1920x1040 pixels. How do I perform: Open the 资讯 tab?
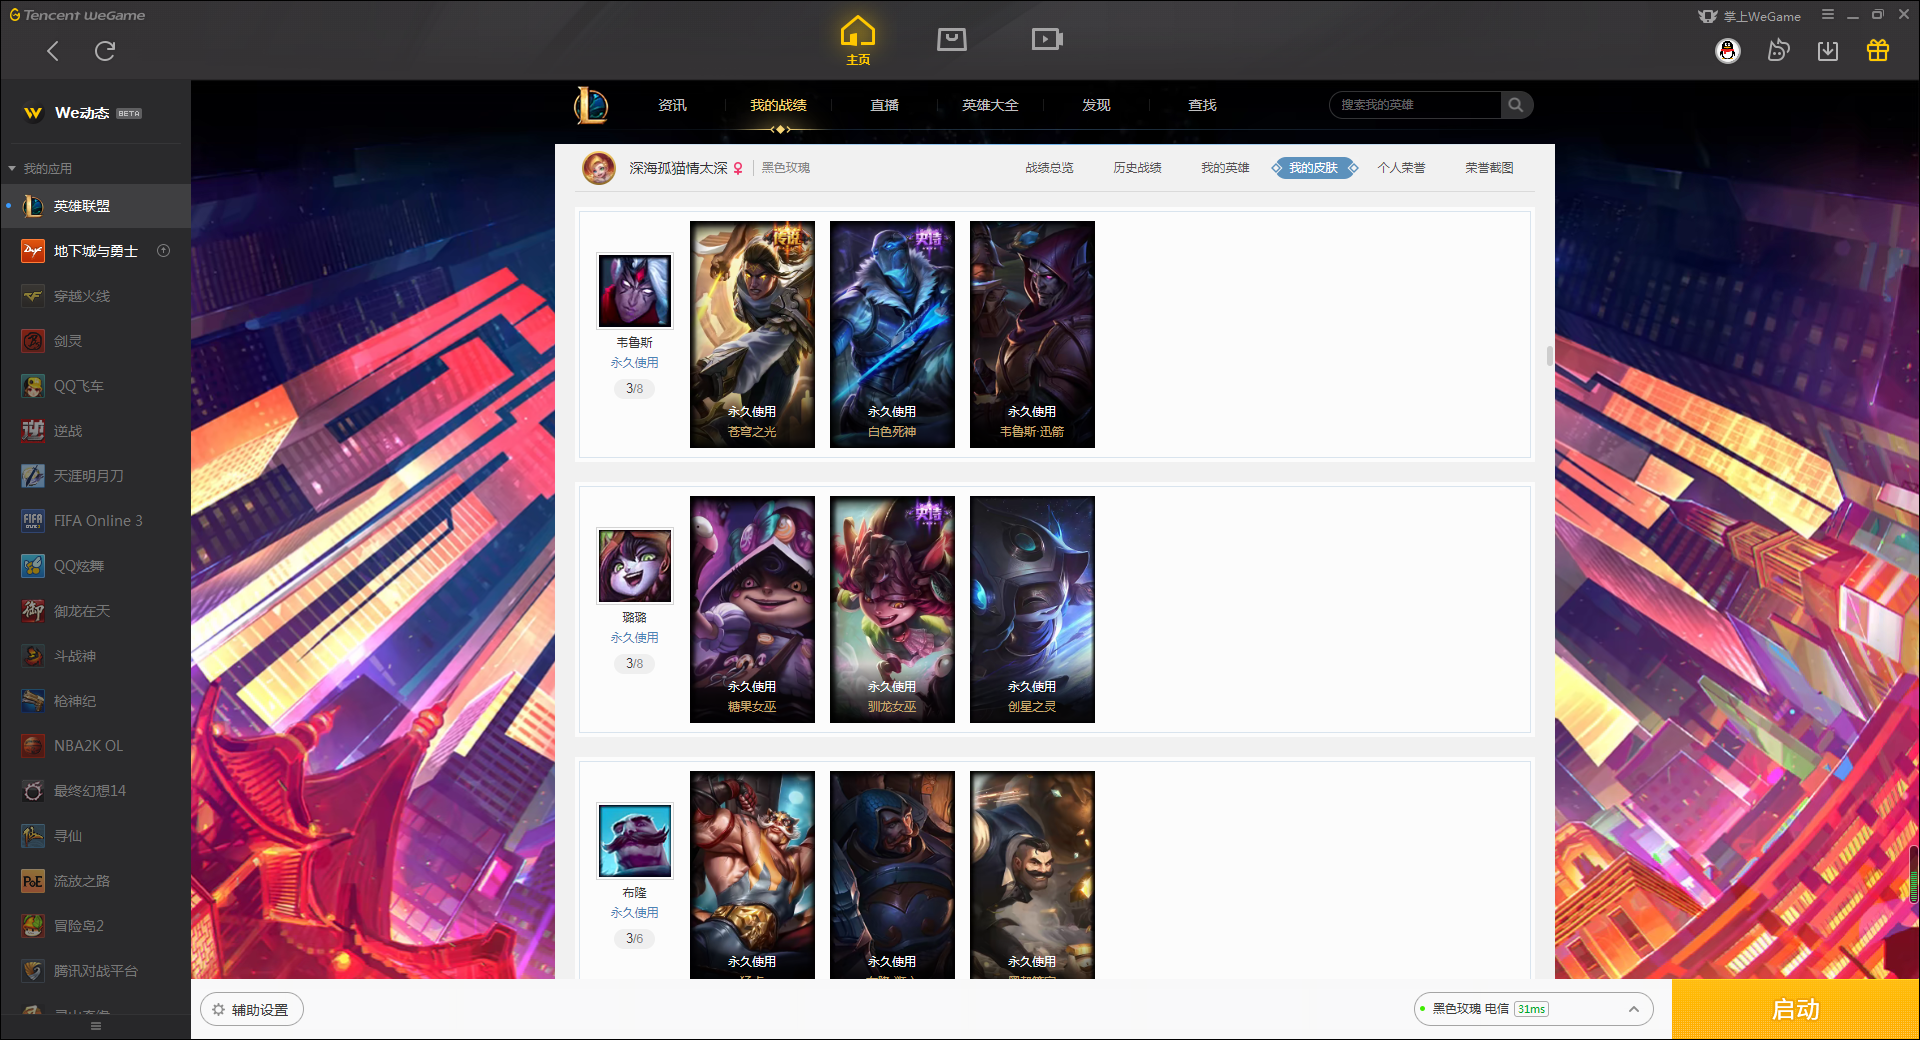click(x=672, y=105)
